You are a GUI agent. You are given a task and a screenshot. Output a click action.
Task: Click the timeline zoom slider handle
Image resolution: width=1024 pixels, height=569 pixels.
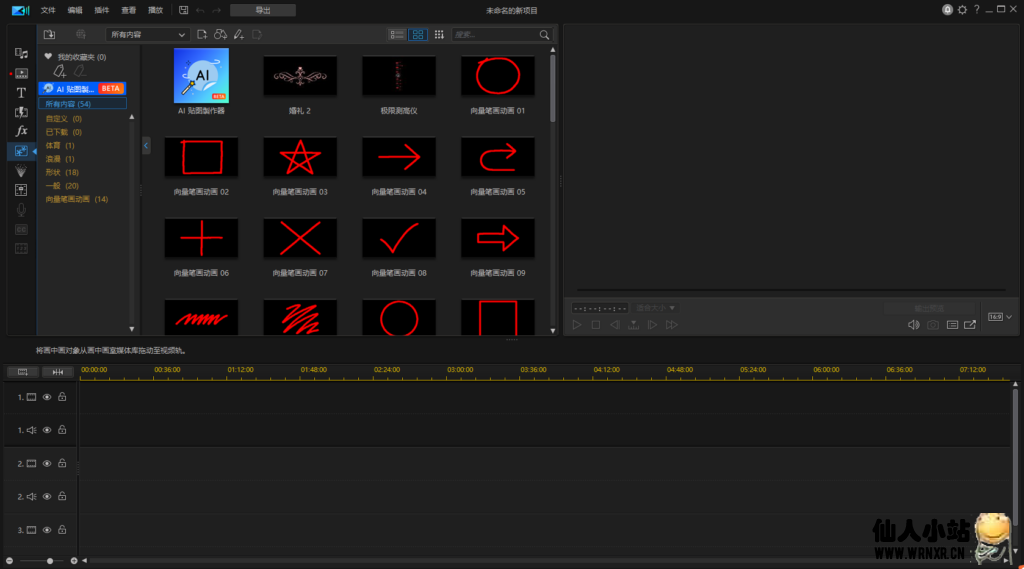click(x=50, y=561)
